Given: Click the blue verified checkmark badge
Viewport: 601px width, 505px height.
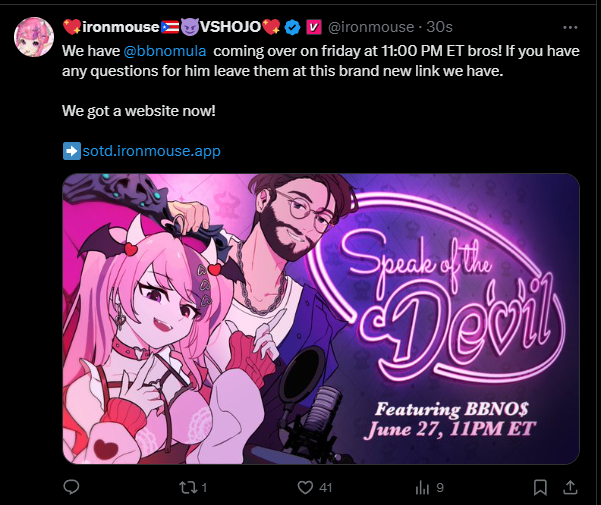Looking at the screenshot, I should tap(292, 27).
